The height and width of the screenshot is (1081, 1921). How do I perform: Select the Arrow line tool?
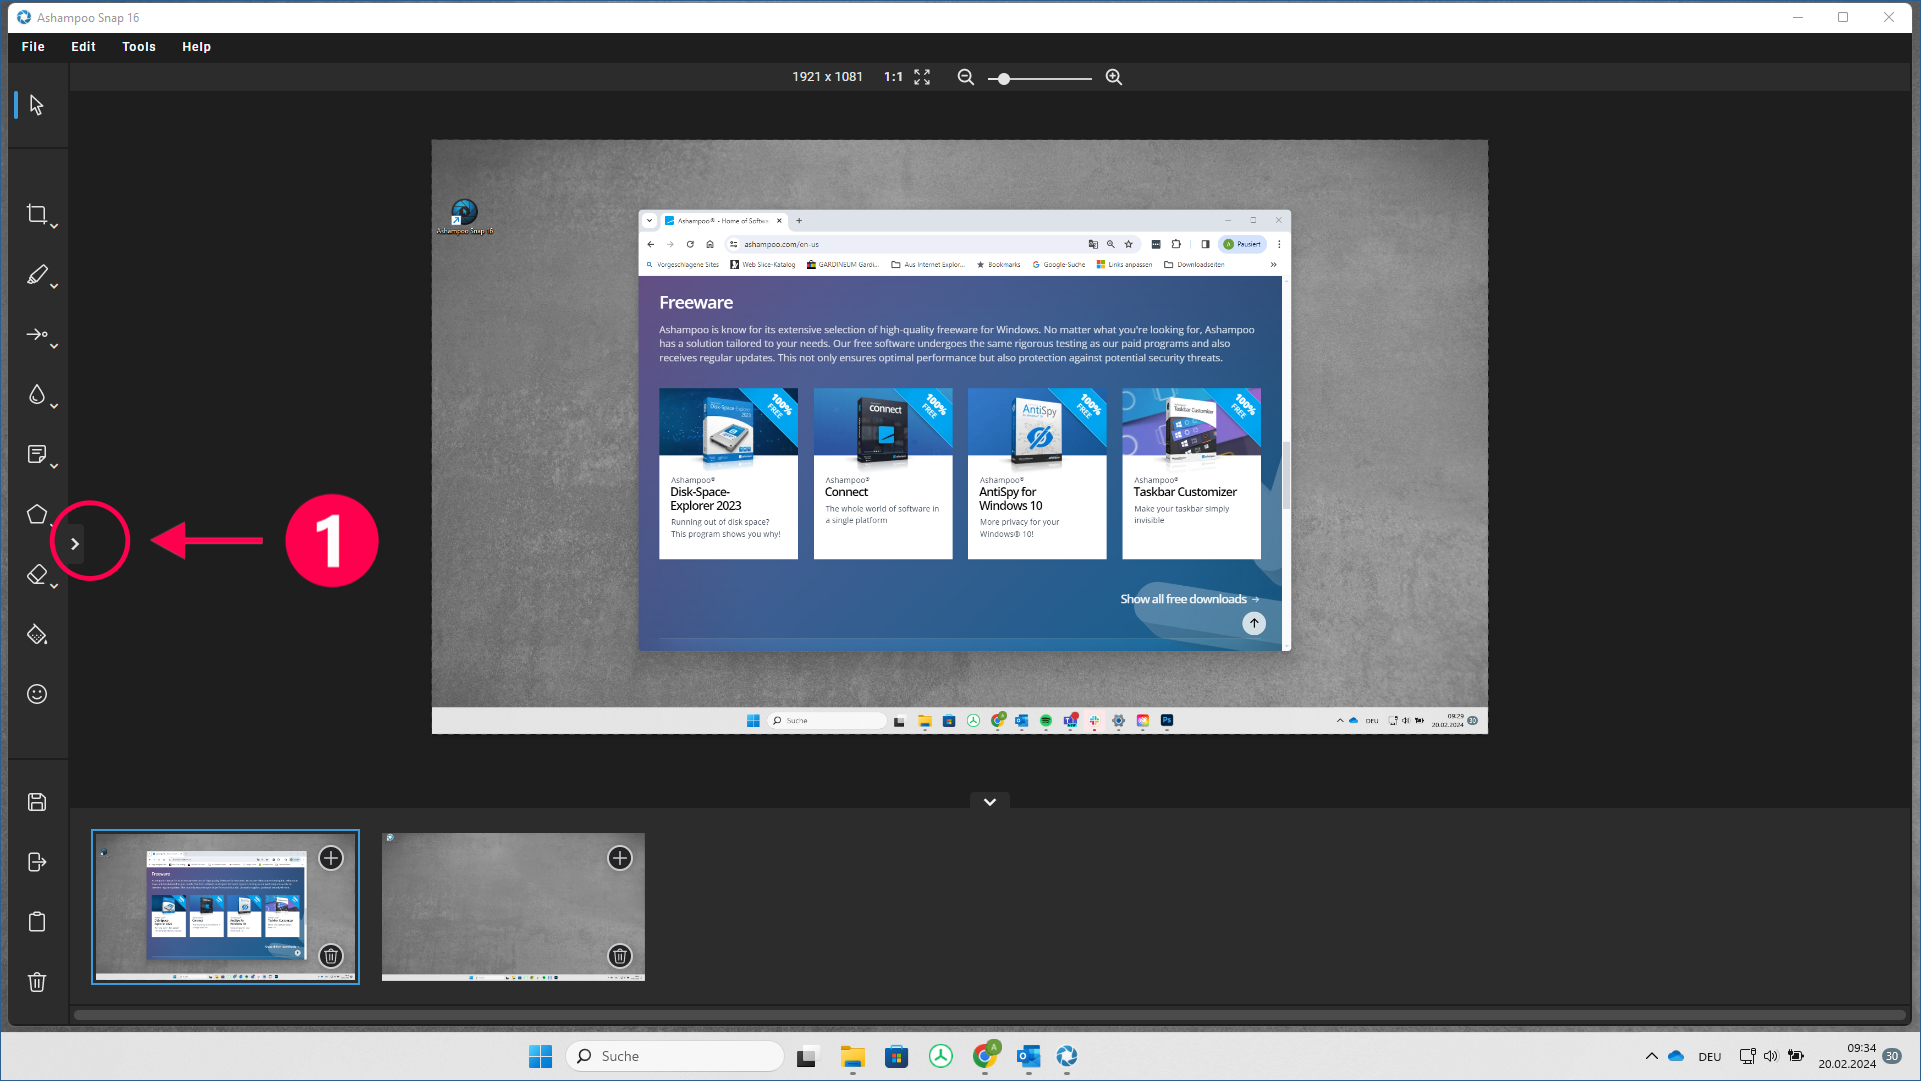[x=37, y=334]
